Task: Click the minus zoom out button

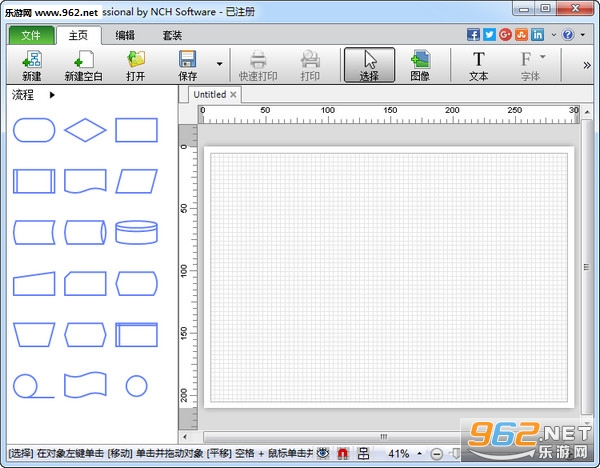Action: point(436,454)
